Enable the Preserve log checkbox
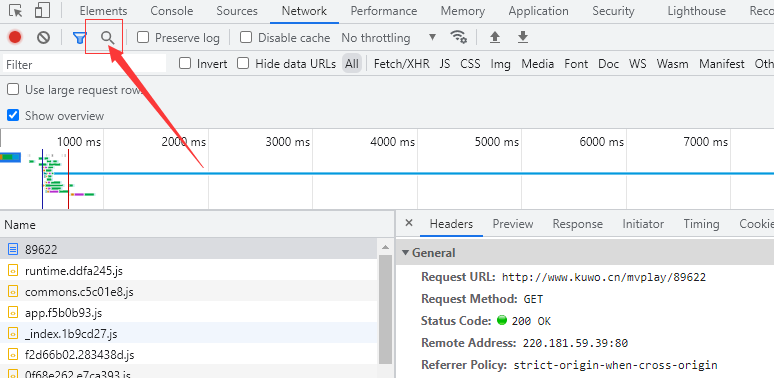Screen dimensions: 774x378 click(143, 38)
